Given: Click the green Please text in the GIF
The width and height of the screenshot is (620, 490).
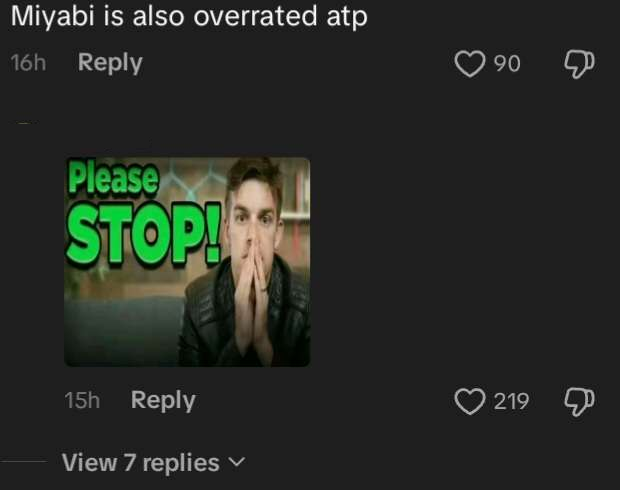Looking at the screenshot, I should pyautogui.click(x=113, y=178).
